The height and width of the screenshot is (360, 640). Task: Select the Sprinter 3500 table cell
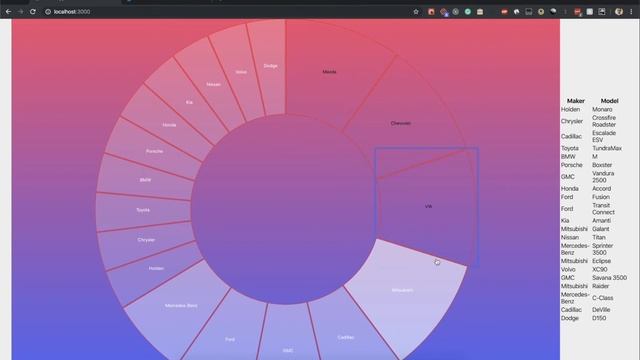pos(602,249)
